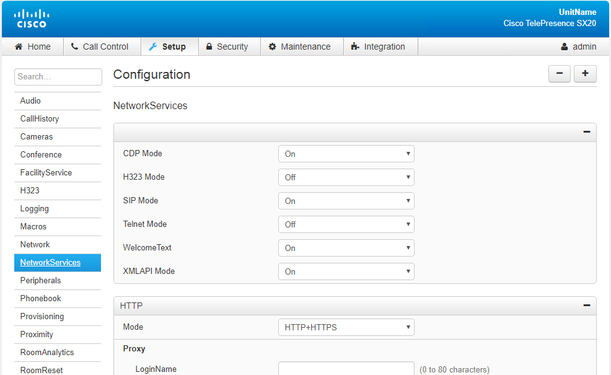Open the Setup tab
Viewport: 611px width, 375px height.
pyautogui.click(x=170, y=47)
